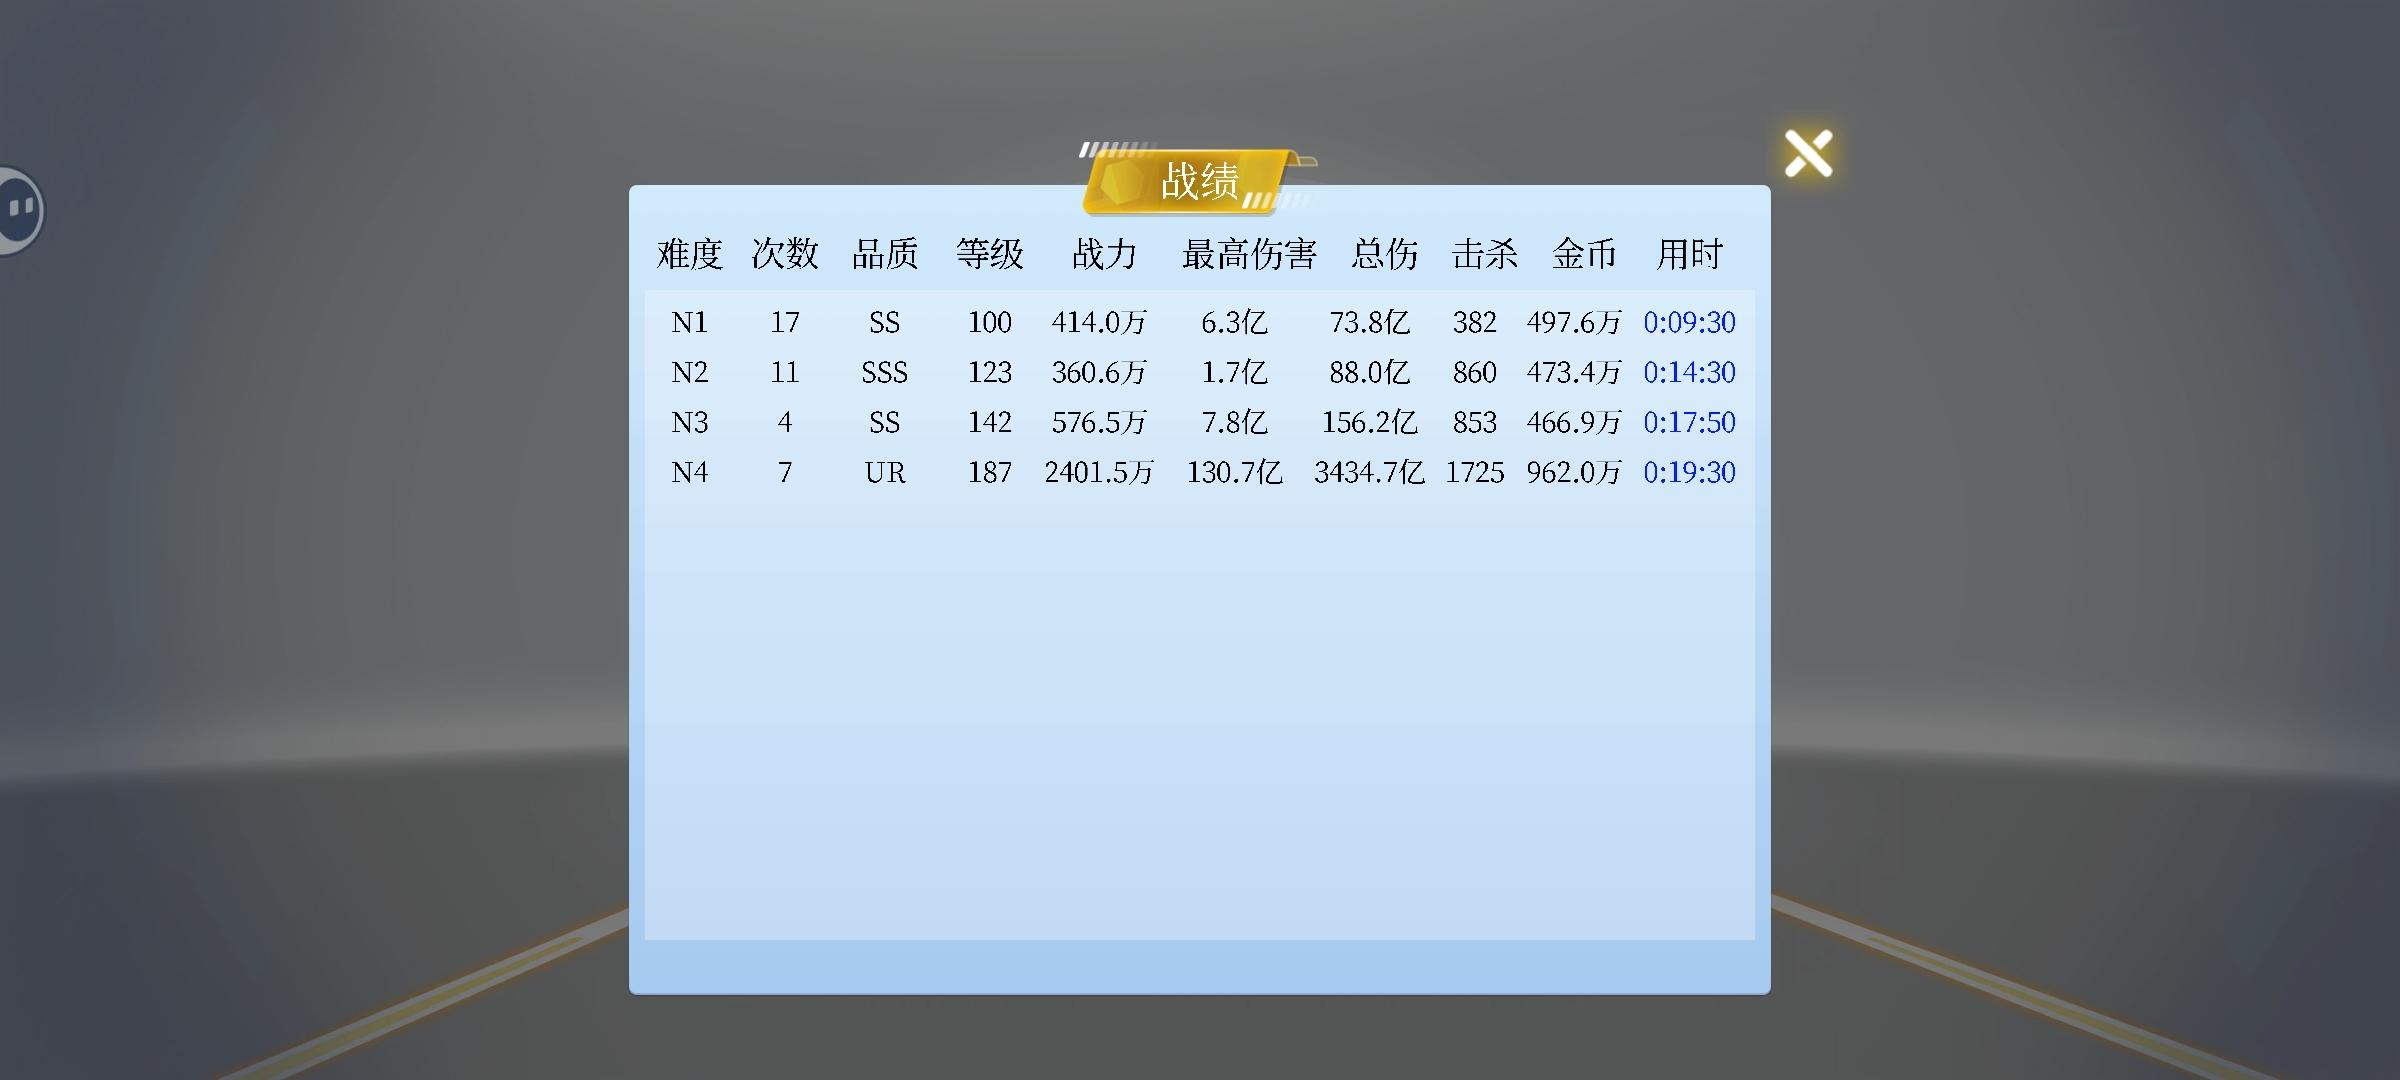Tap the pause button on left edge
The height and width of the screenshot is (1080, 2400).
[20, 209]
